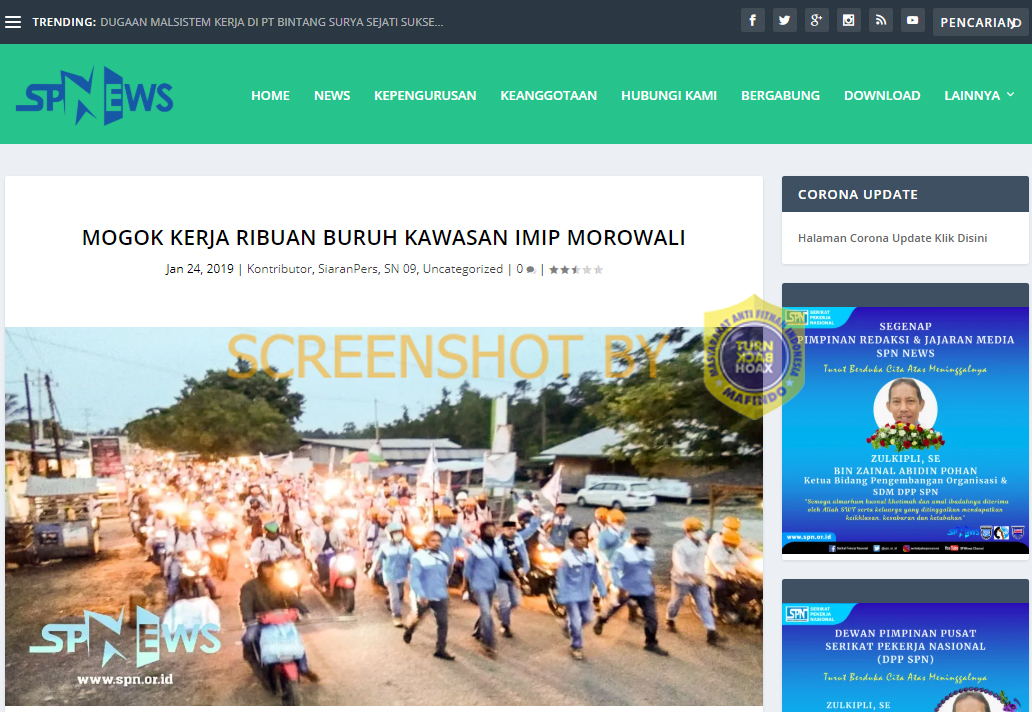Open the hamburger menu icon
The width and height of the screenshot is (1032, 712).
pyautogui.click(x=13, y=22)
